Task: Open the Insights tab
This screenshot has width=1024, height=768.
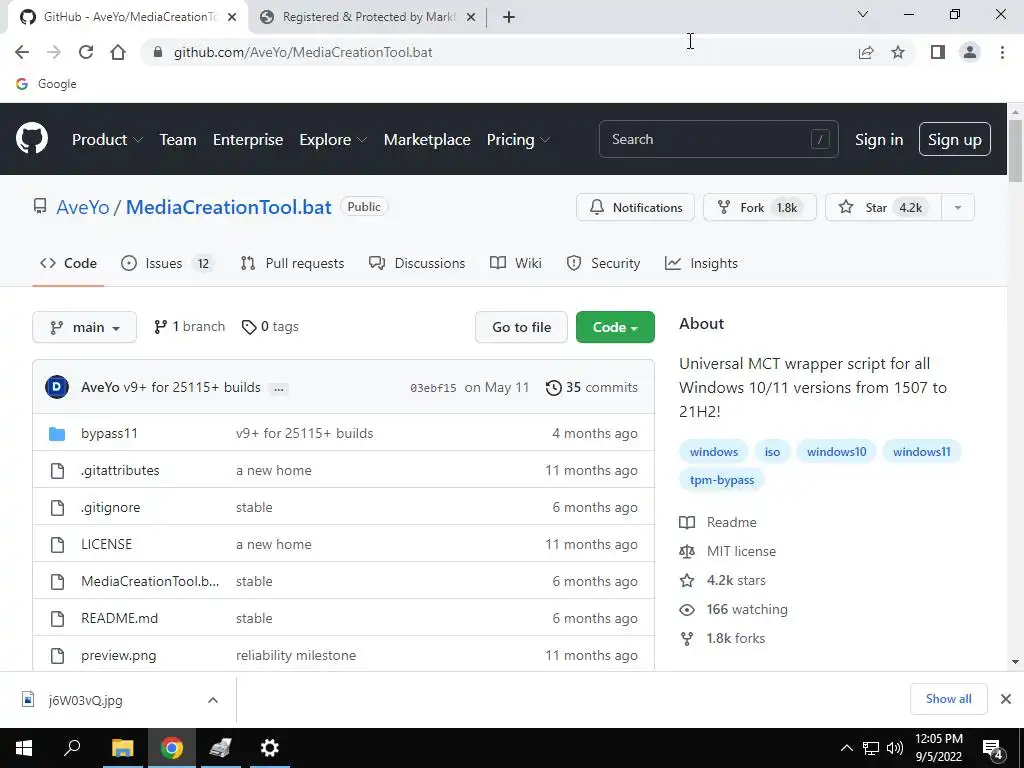Action: click(701, 263)
